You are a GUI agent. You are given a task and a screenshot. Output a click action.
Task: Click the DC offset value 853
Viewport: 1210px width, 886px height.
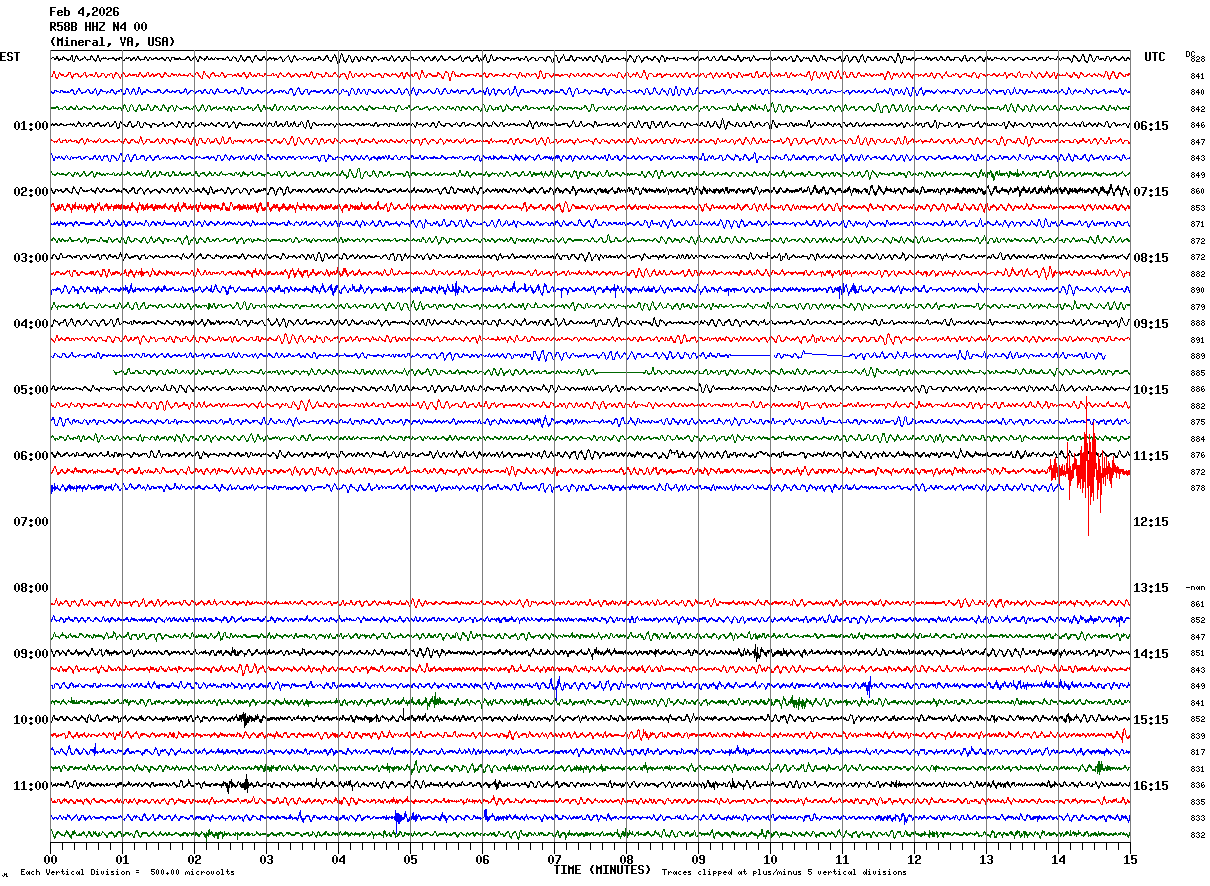click(1198, 208)
